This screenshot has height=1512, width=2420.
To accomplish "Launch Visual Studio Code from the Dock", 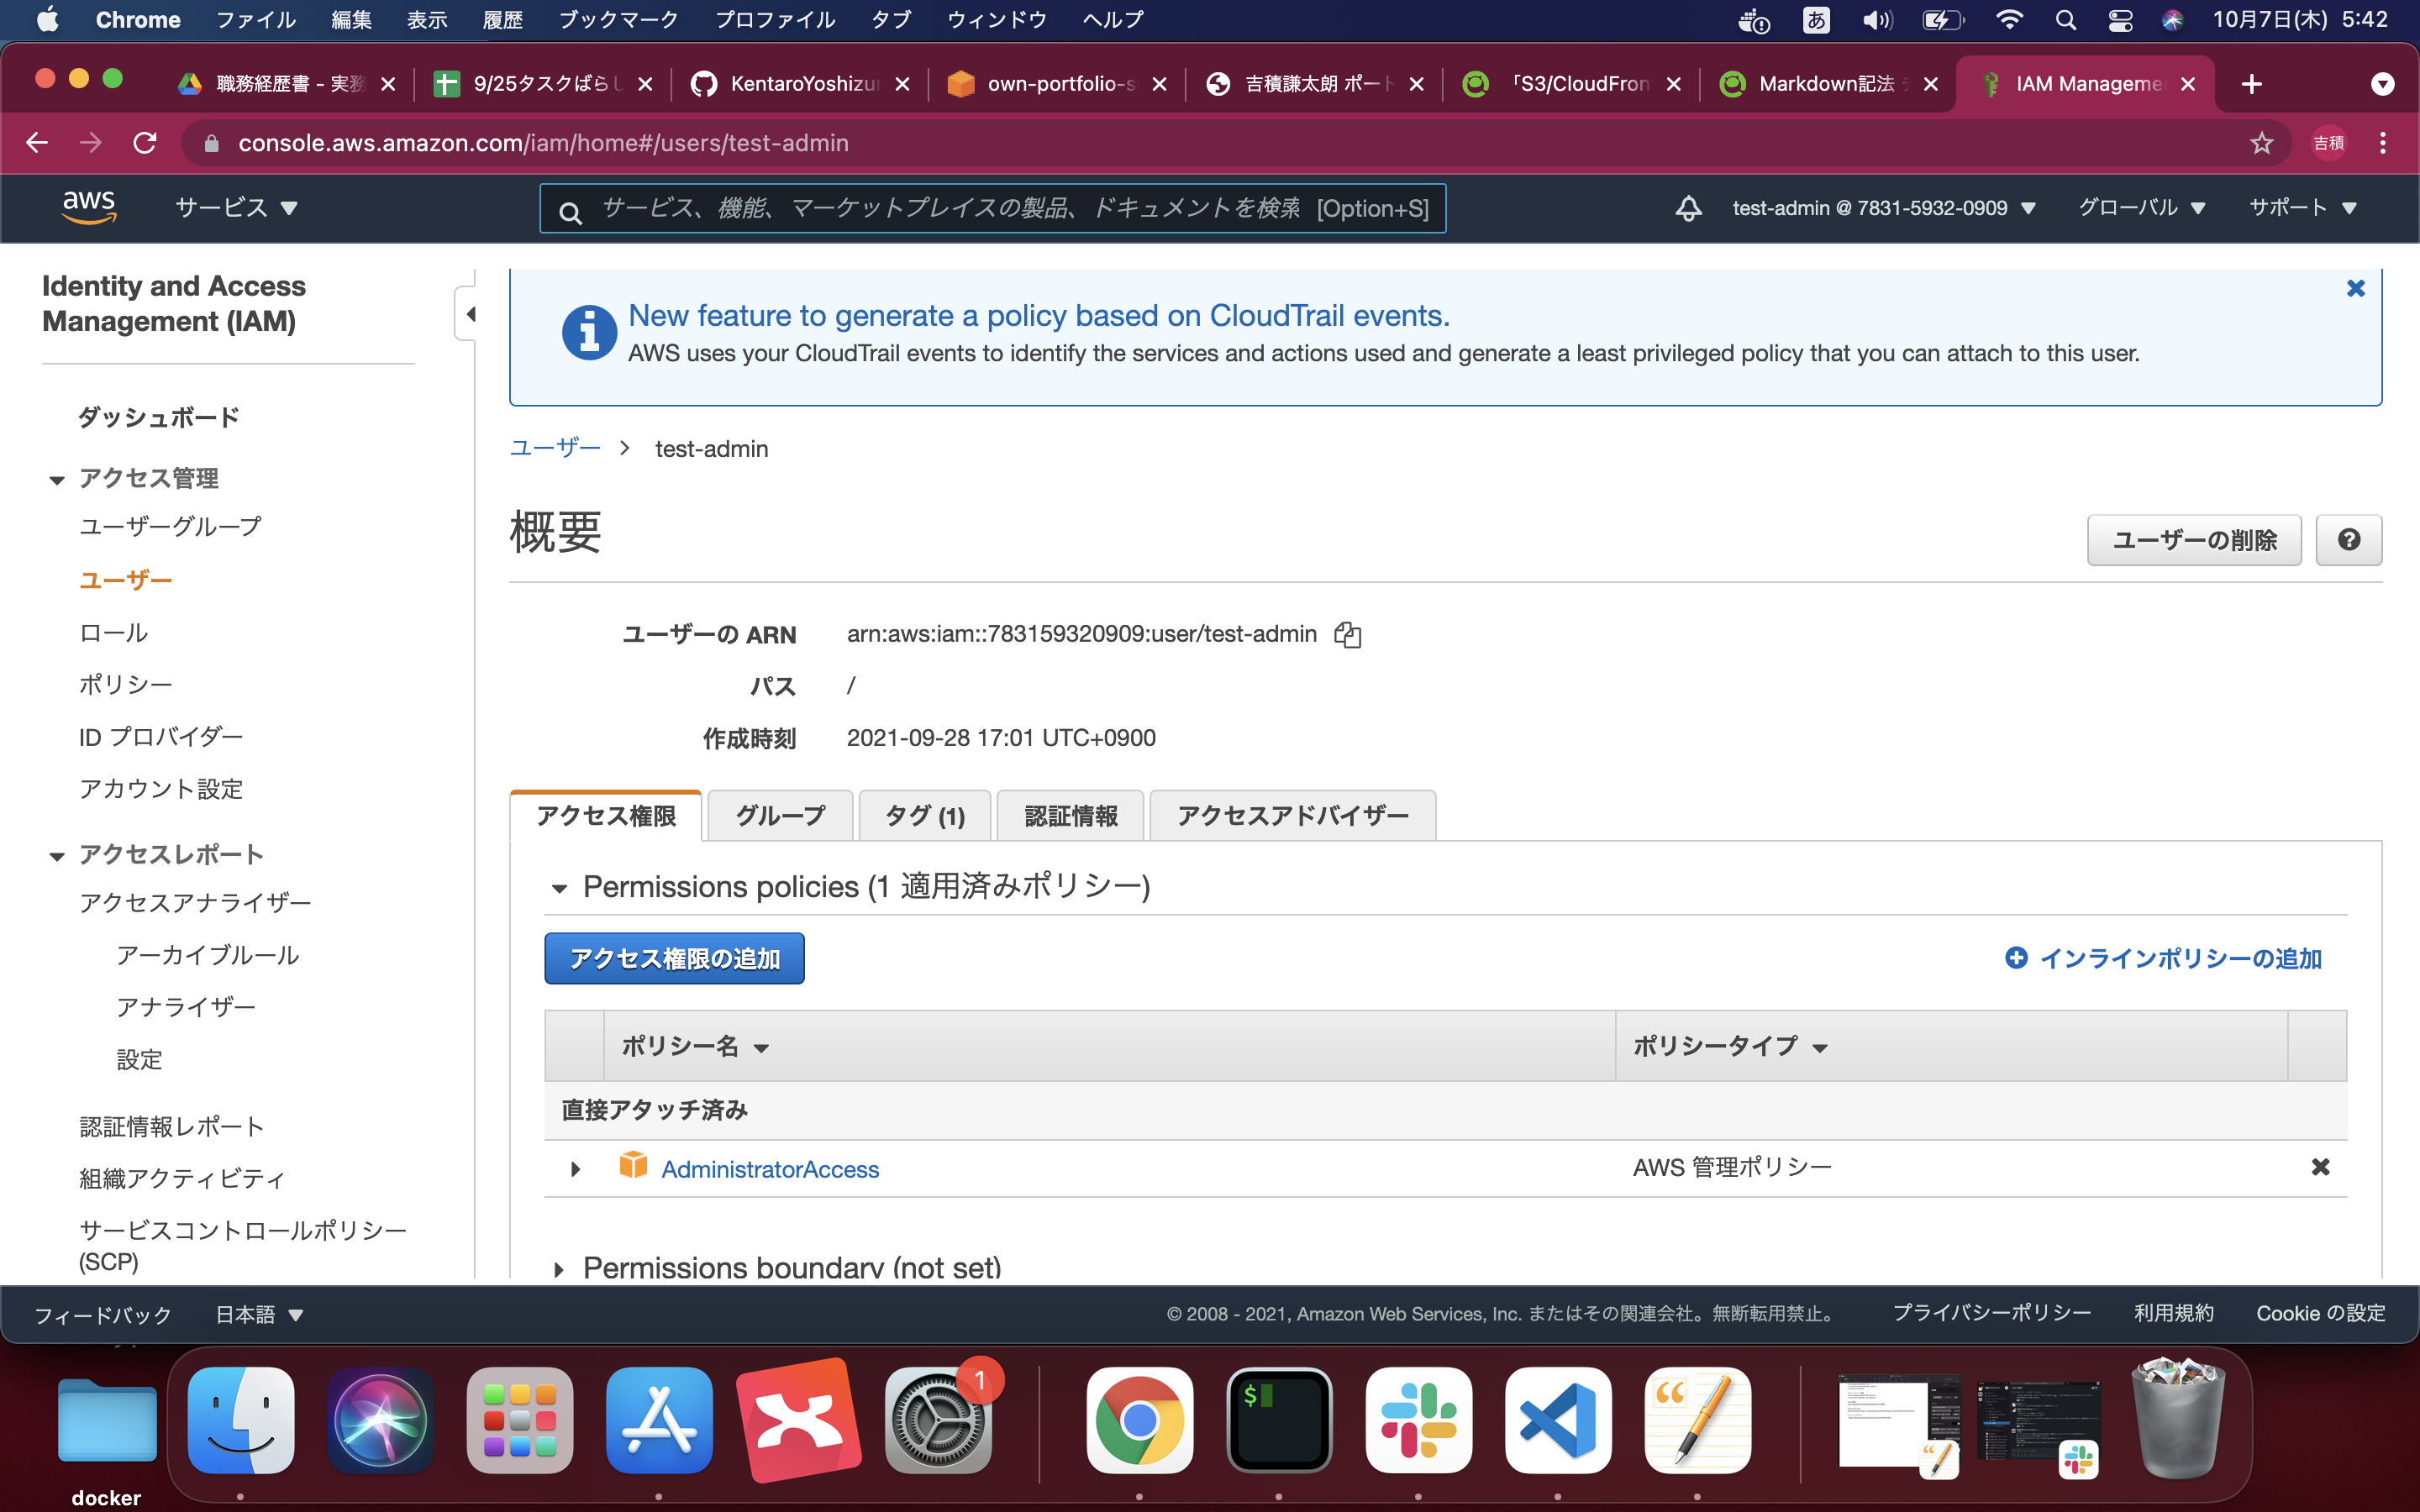I will click(1558, 1420).
